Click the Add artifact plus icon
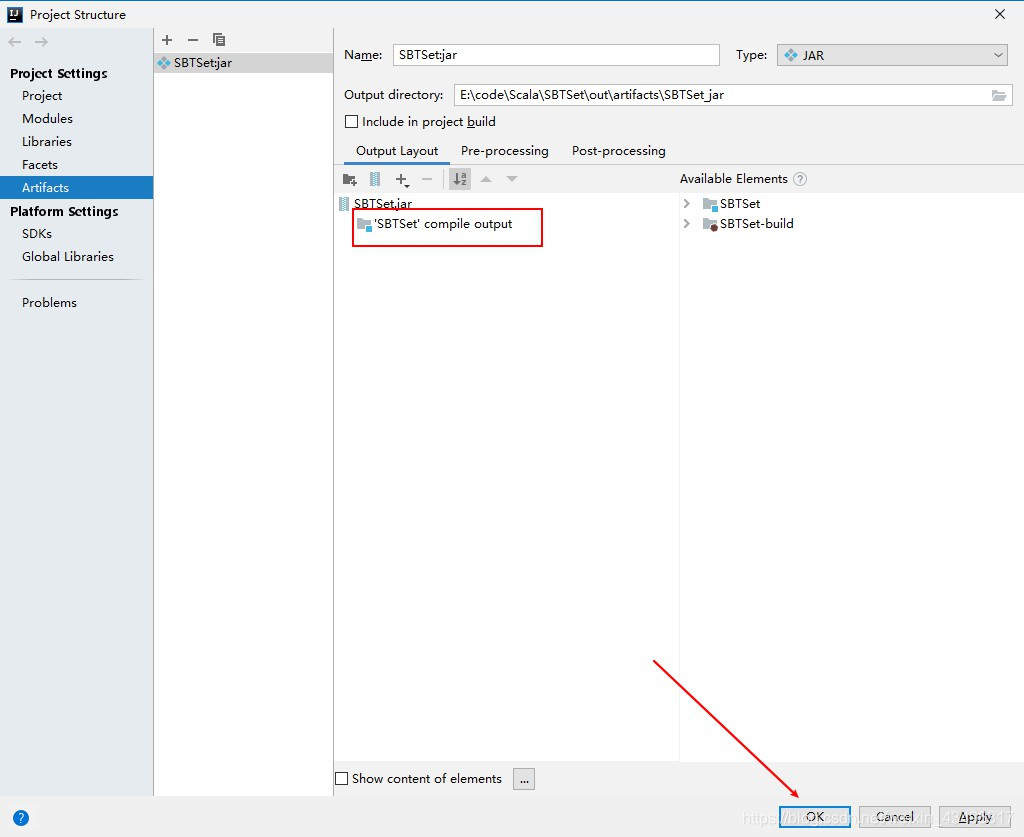1024x837 pixels. (167, 40)
